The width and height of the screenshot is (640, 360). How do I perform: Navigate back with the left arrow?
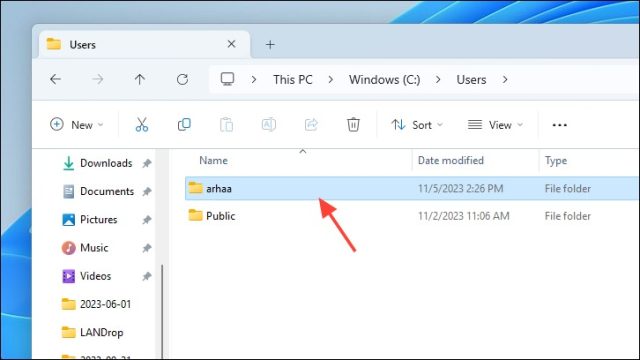tap(56, 79)
